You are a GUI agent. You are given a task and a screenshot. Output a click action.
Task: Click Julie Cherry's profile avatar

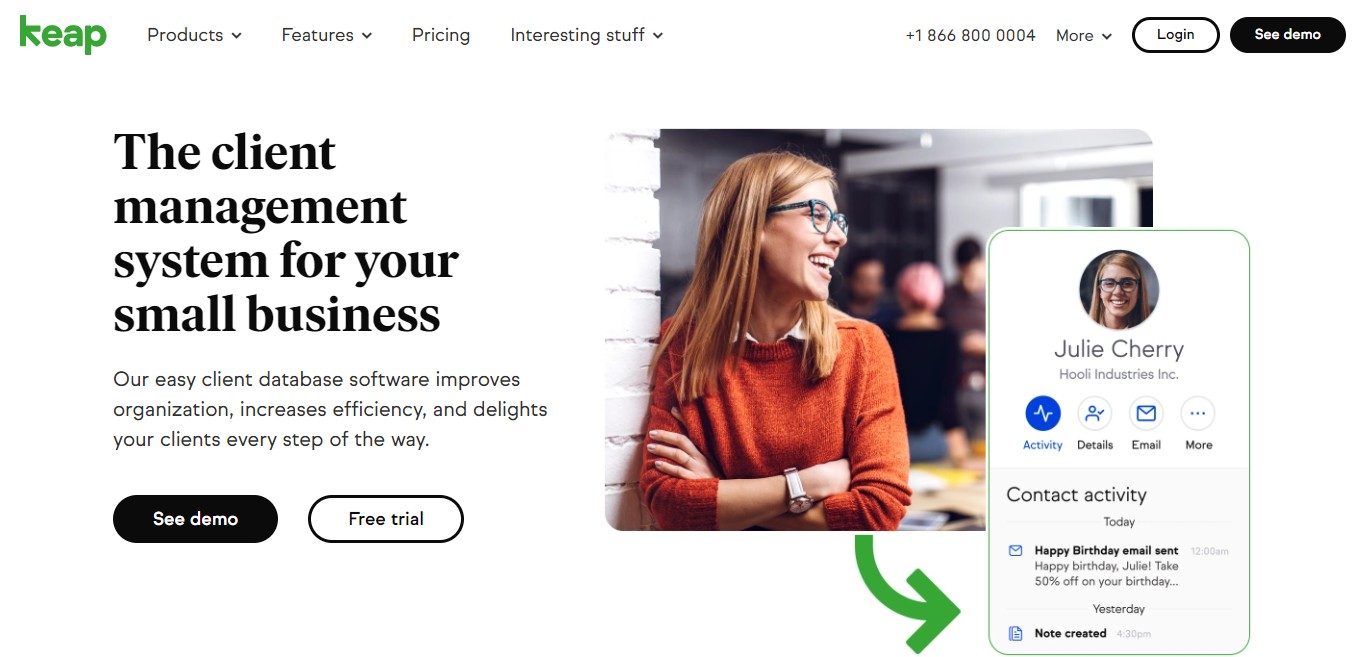point(1119,290)
